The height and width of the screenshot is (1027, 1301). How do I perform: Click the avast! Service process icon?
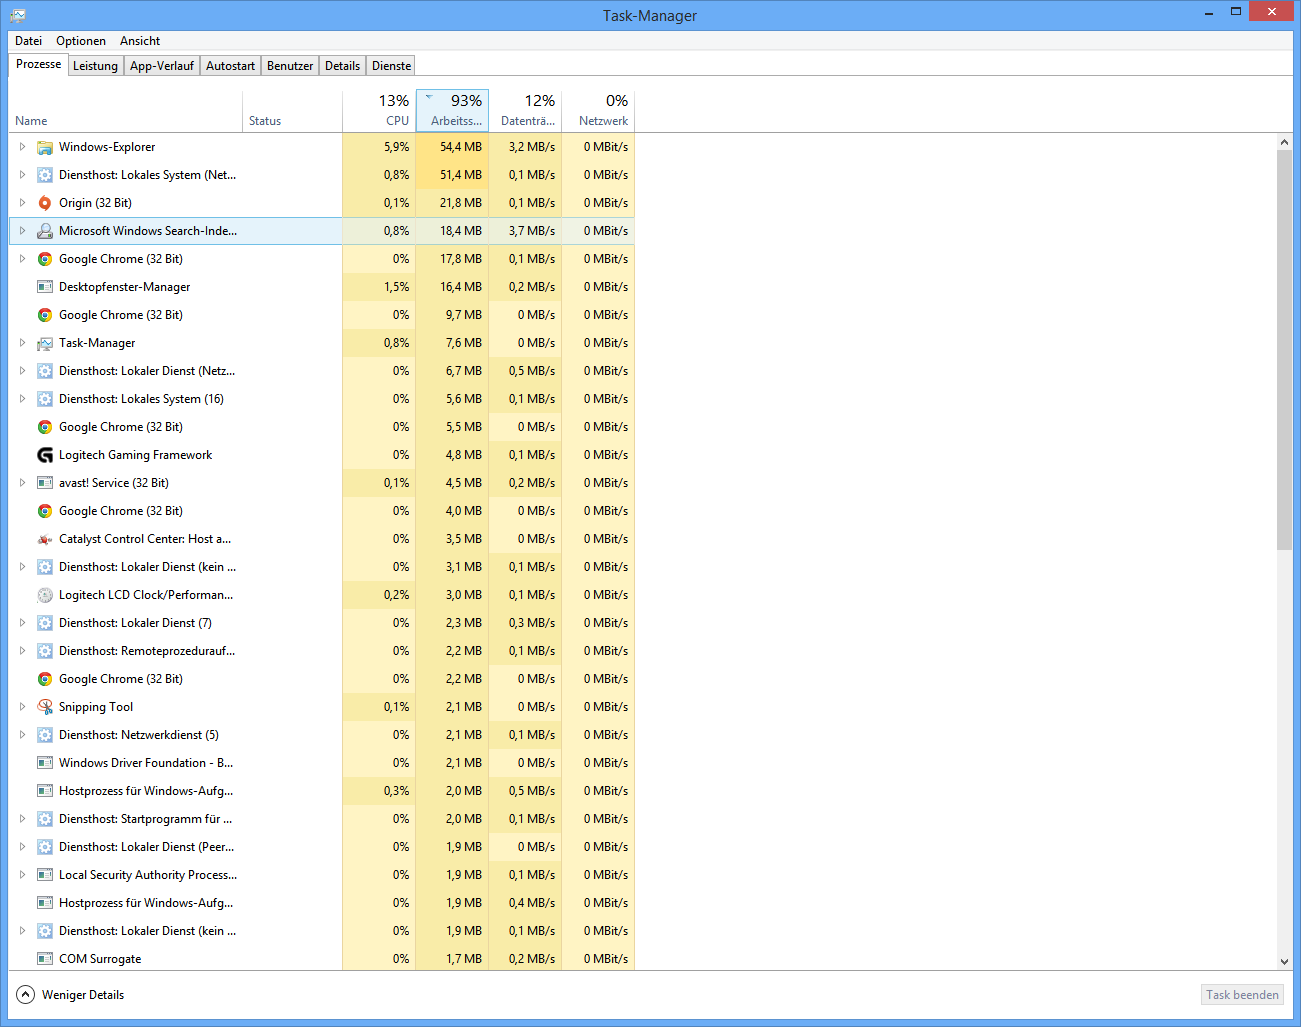tap(45, 483)
